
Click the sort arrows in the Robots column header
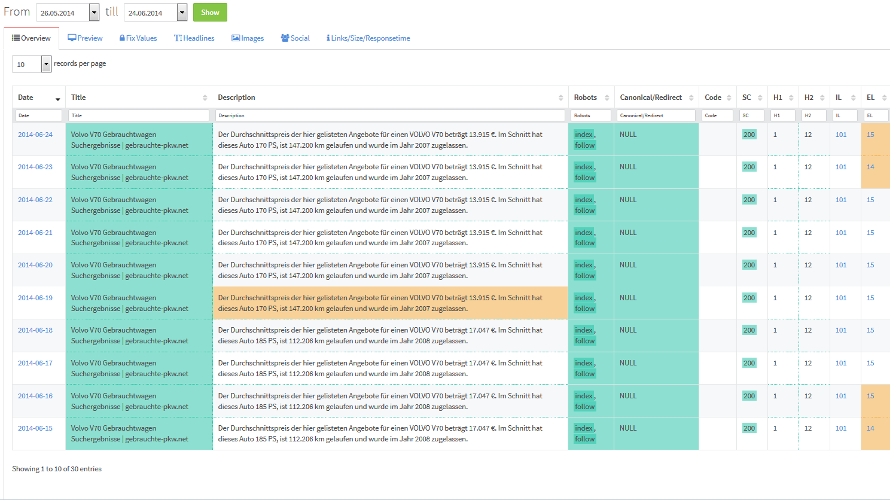click(x=603, y=98)
